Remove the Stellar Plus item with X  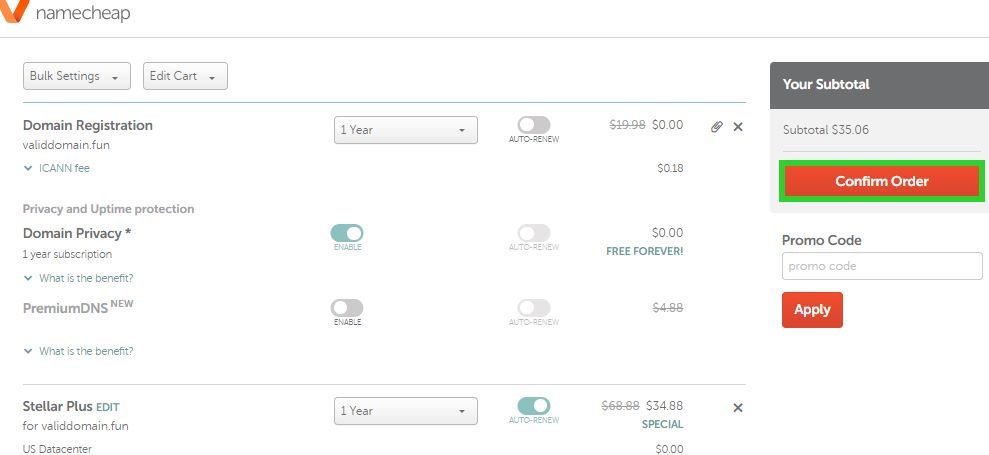click(738, 408)
